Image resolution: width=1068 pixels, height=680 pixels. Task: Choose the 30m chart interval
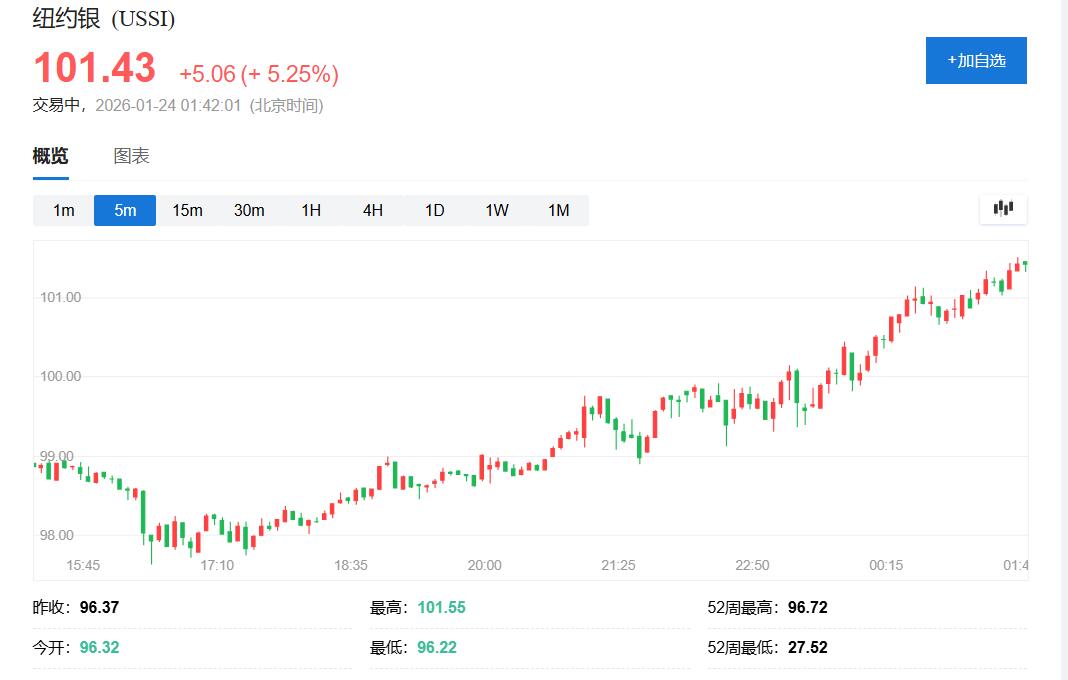tap(249, 210)
